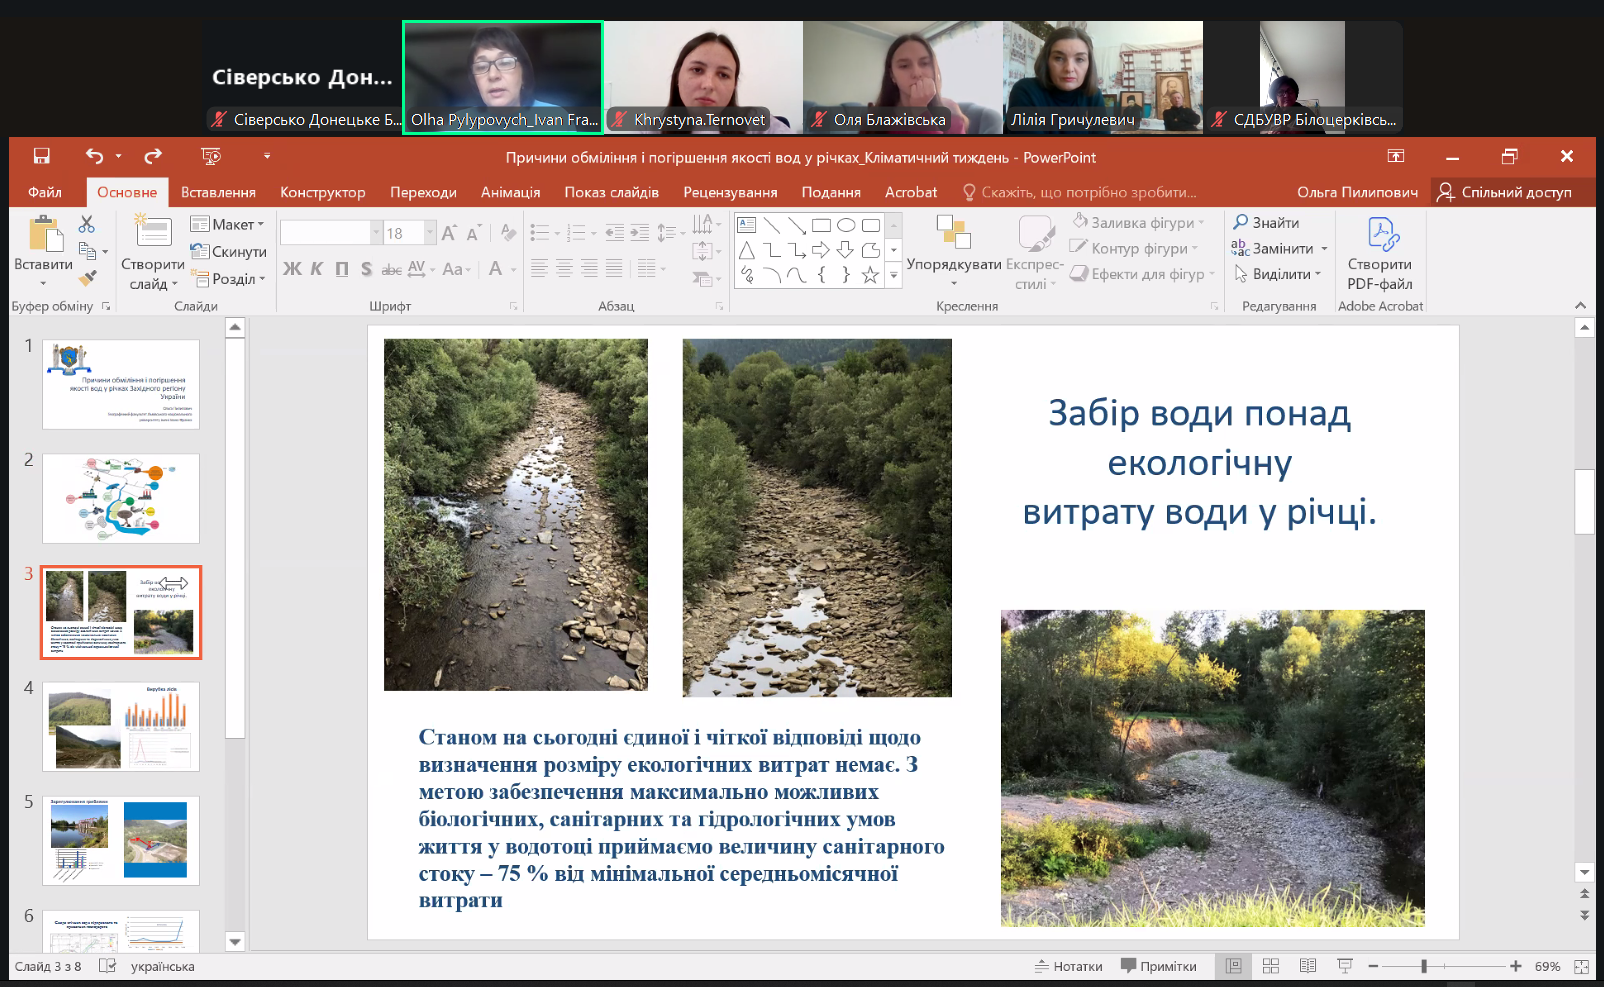Expand the font size combo box
The image size is (1604, 987).
click(431, 233)
